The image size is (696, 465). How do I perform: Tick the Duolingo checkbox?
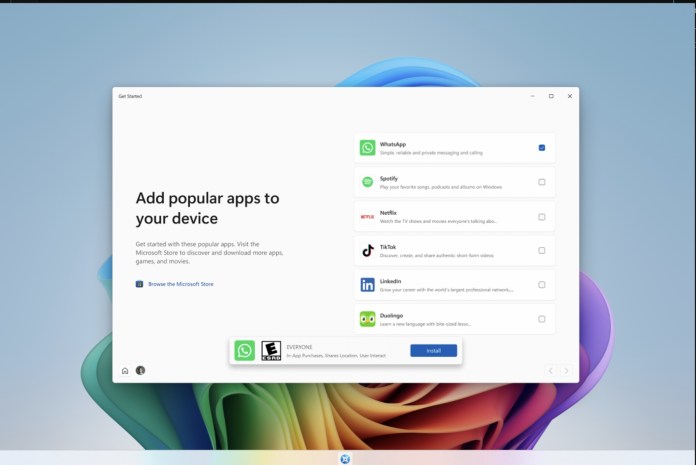542,319
